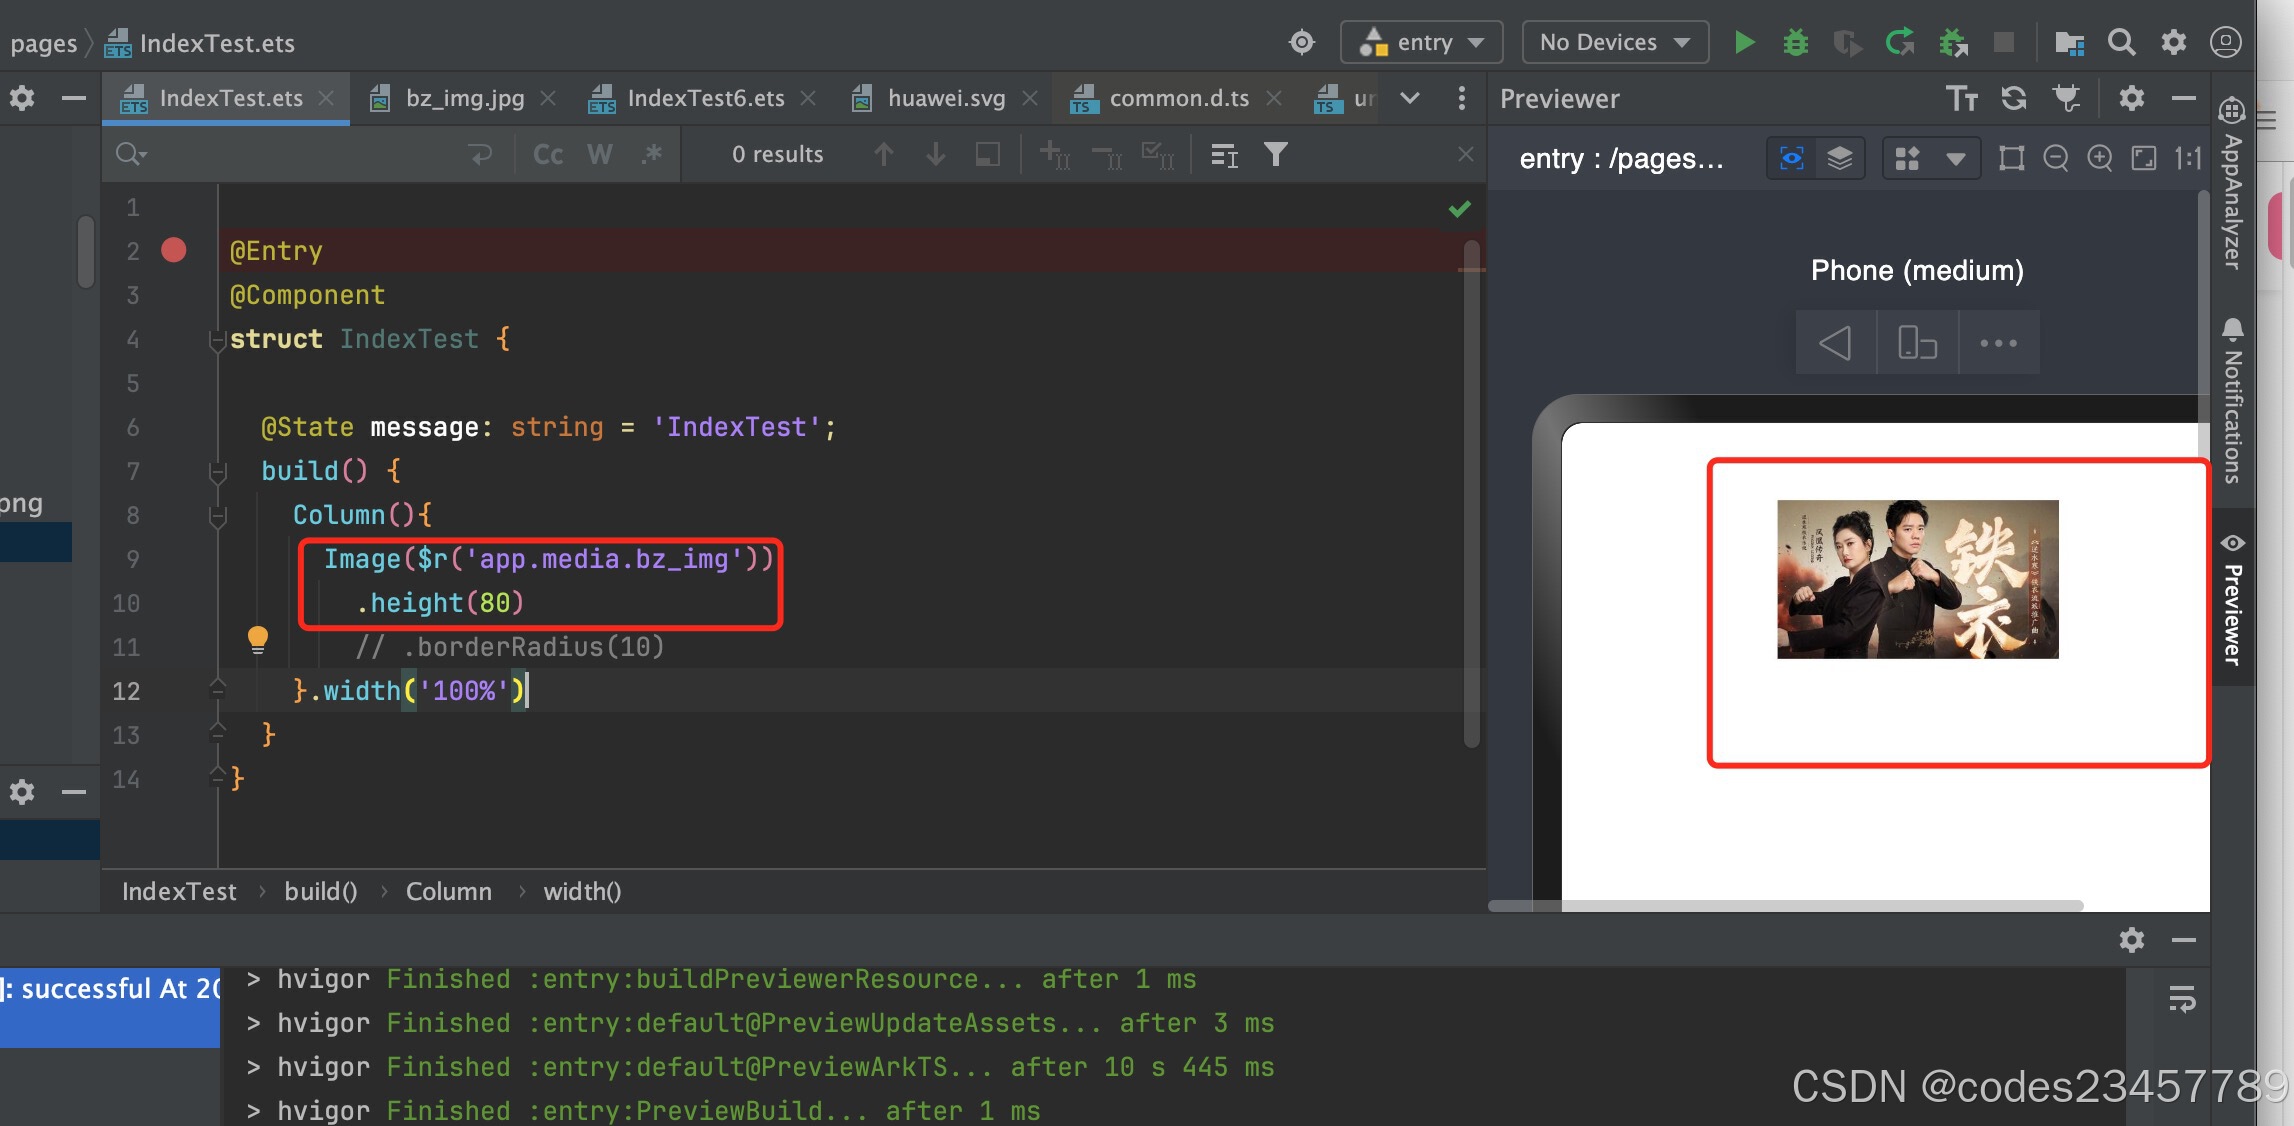Viewport: 2294px width, 1126px height.
Task: Click the back triangle in preview device
Action: click(1835, 343)
